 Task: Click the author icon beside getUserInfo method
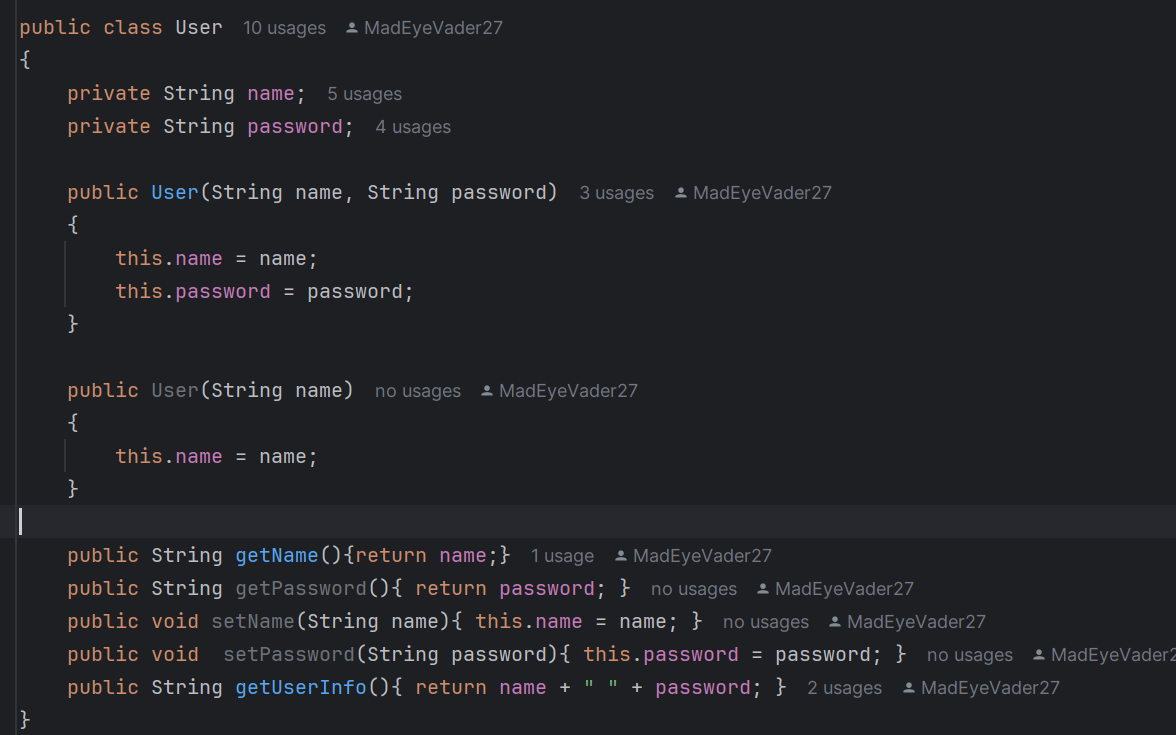(x=909, y=688)
